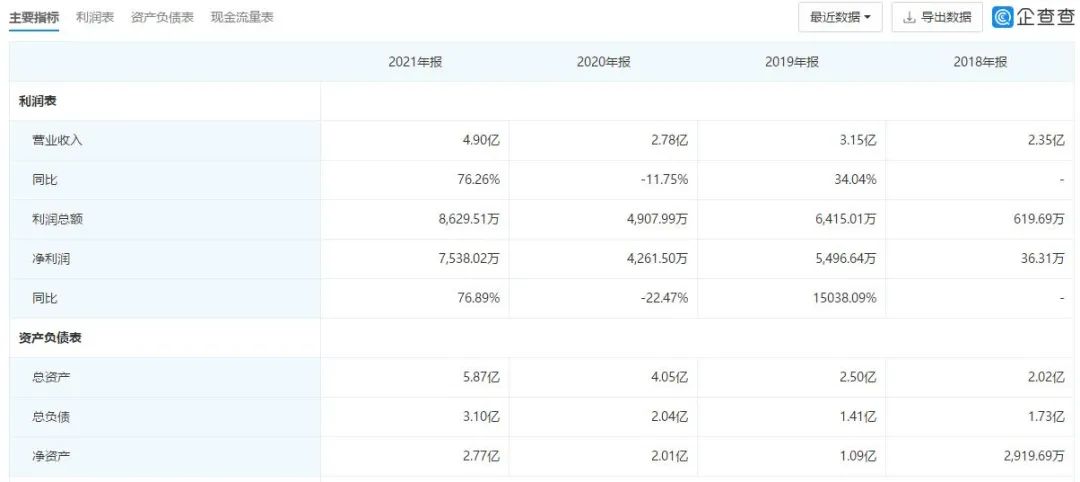Expand the 最近数据 dropdown

pos(840,17)
